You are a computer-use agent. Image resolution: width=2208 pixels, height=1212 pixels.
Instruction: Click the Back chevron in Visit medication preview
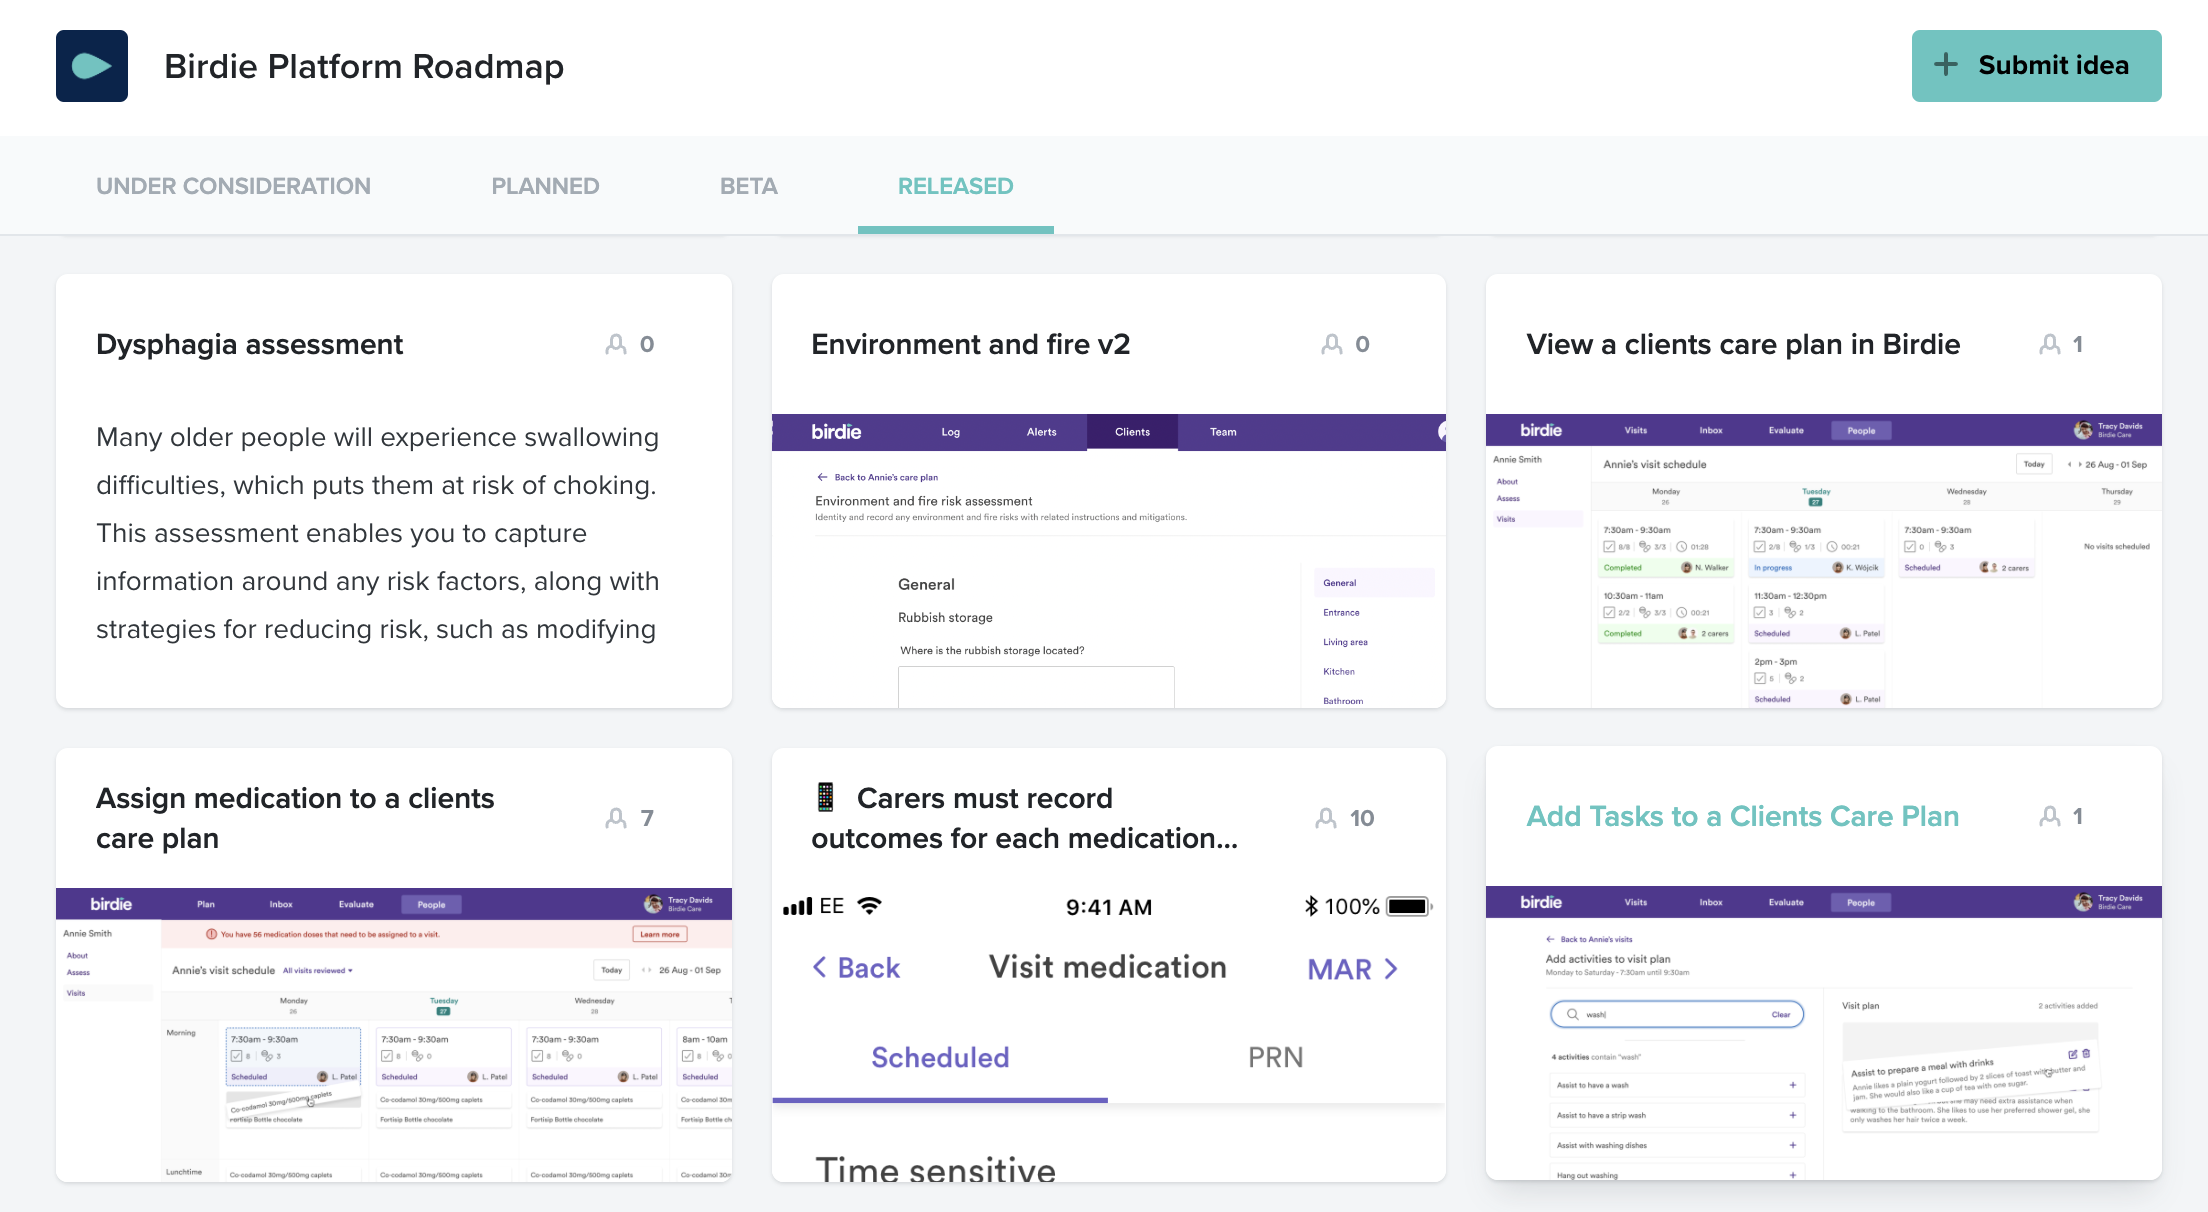coord(820,967)
